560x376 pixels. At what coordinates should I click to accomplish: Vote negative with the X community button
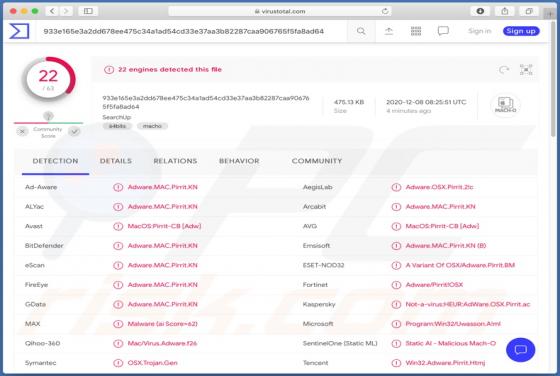coord(22,132)
